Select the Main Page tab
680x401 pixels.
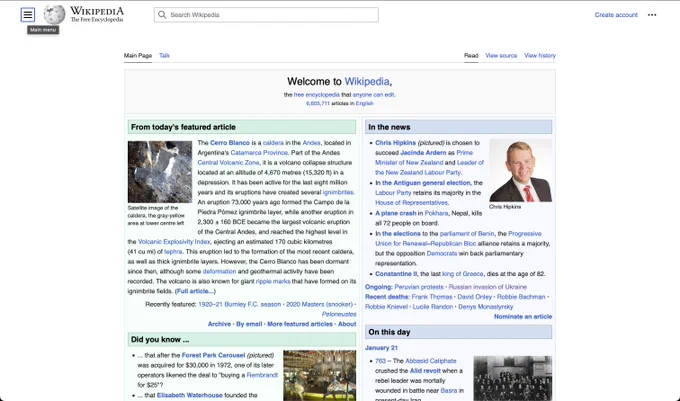pos(138,55)
